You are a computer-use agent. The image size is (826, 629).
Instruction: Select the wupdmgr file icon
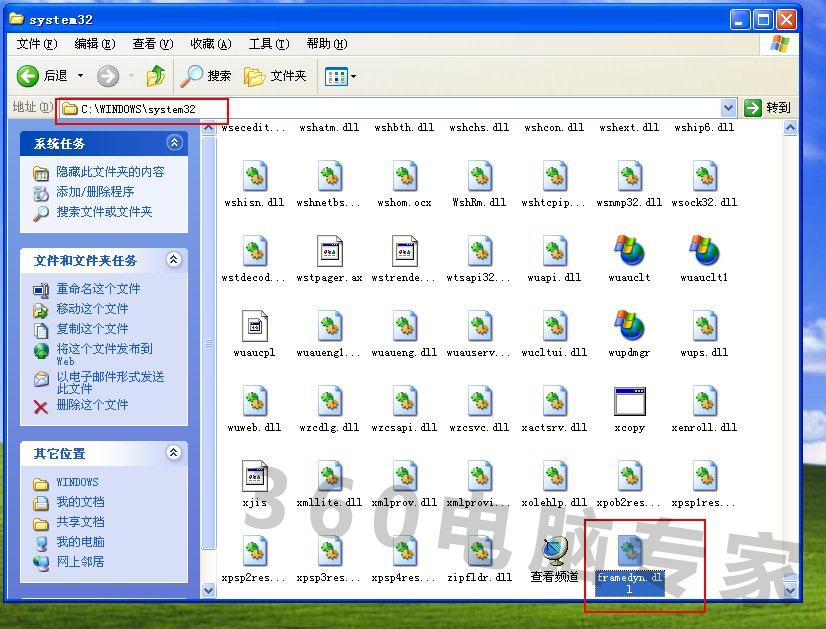[x=630, y=326]
